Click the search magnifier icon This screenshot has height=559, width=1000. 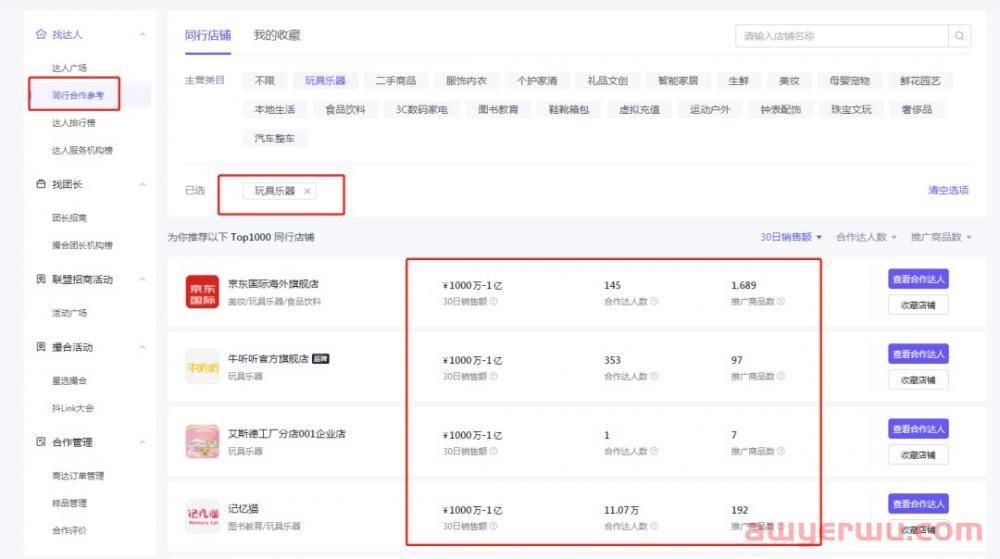(959, 36)
